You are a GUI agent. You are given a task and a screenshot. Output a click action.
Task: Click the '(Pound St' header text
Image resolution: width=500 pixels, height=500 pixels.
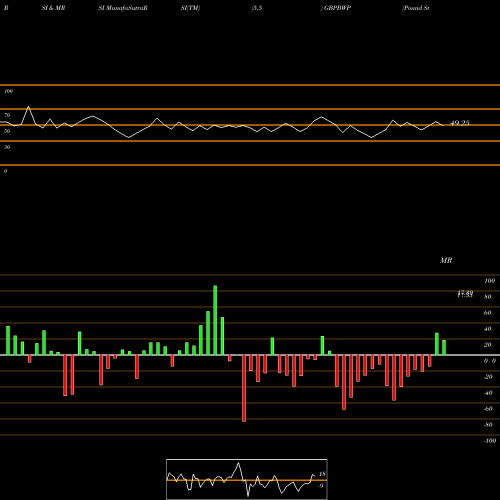click(x=416, y=8)
